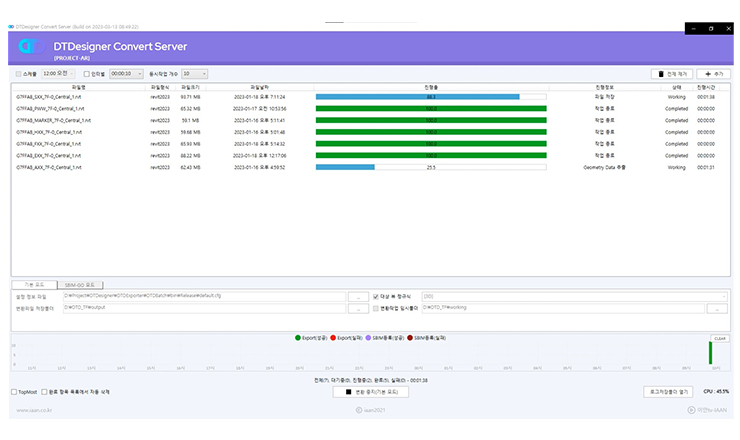This screenshot has width=740, height=440.
Task: Select the basic mode tab
Action: [x=34, y=285]
